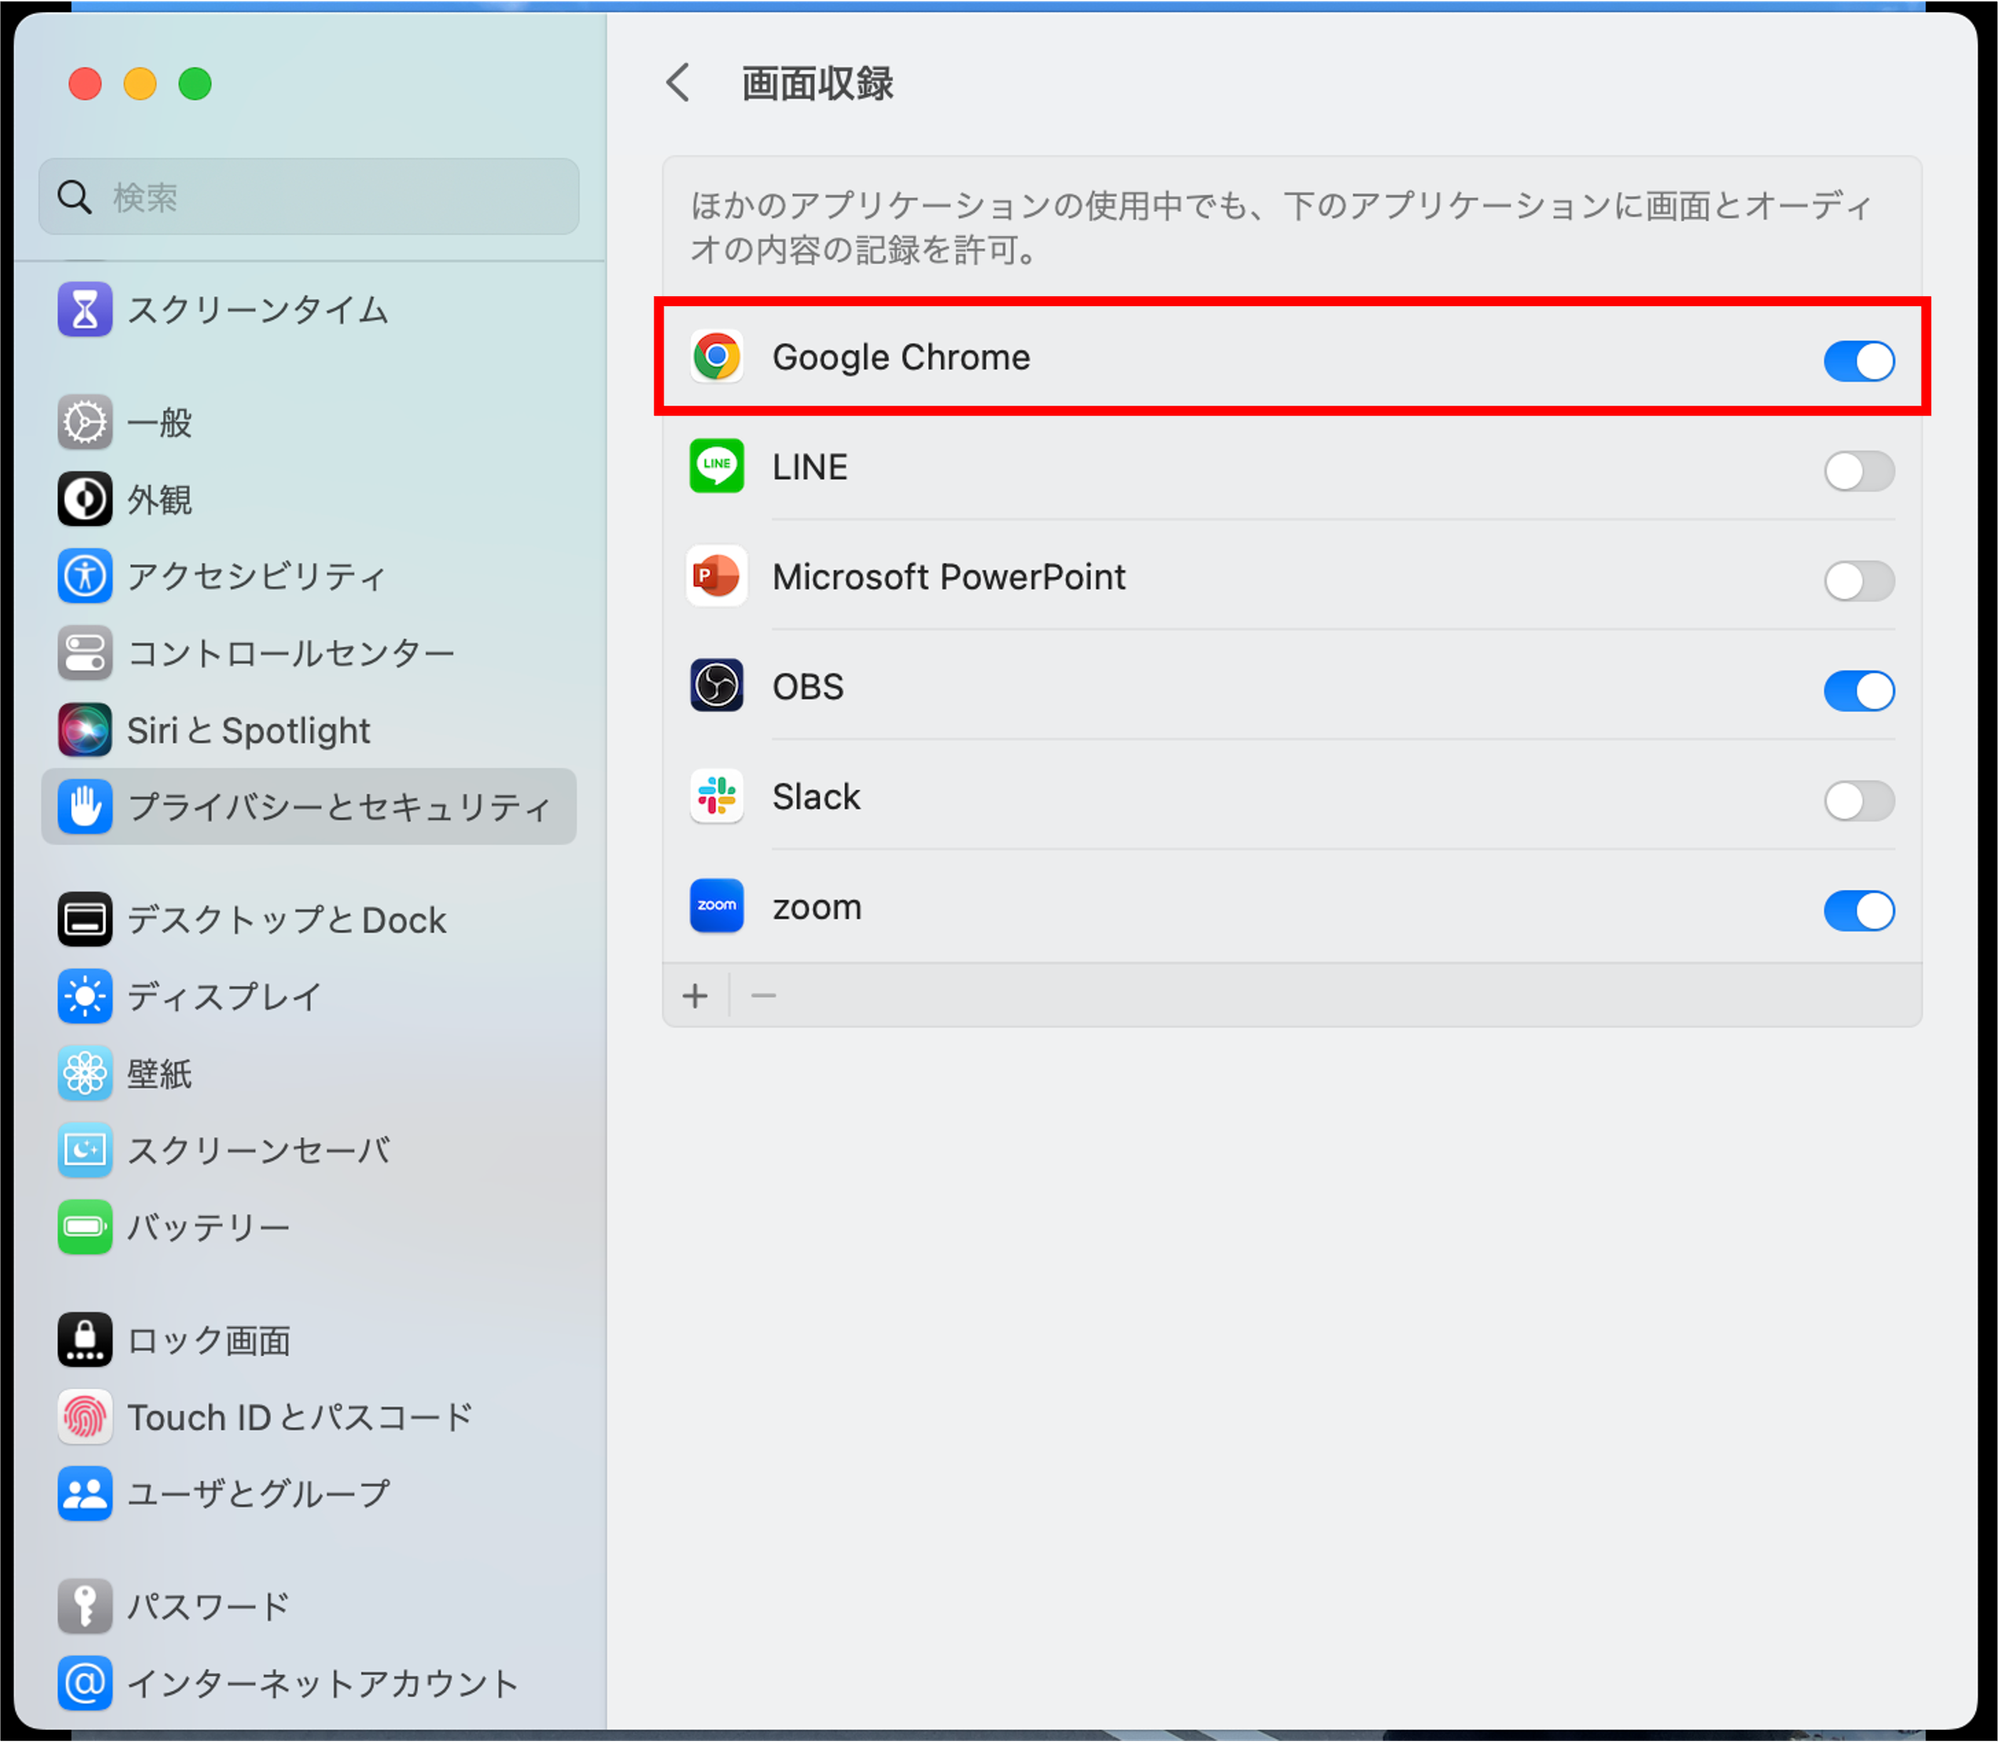The image size is (2000, 1742).
Task: Click the search magnifier icon
Action: 75,197
